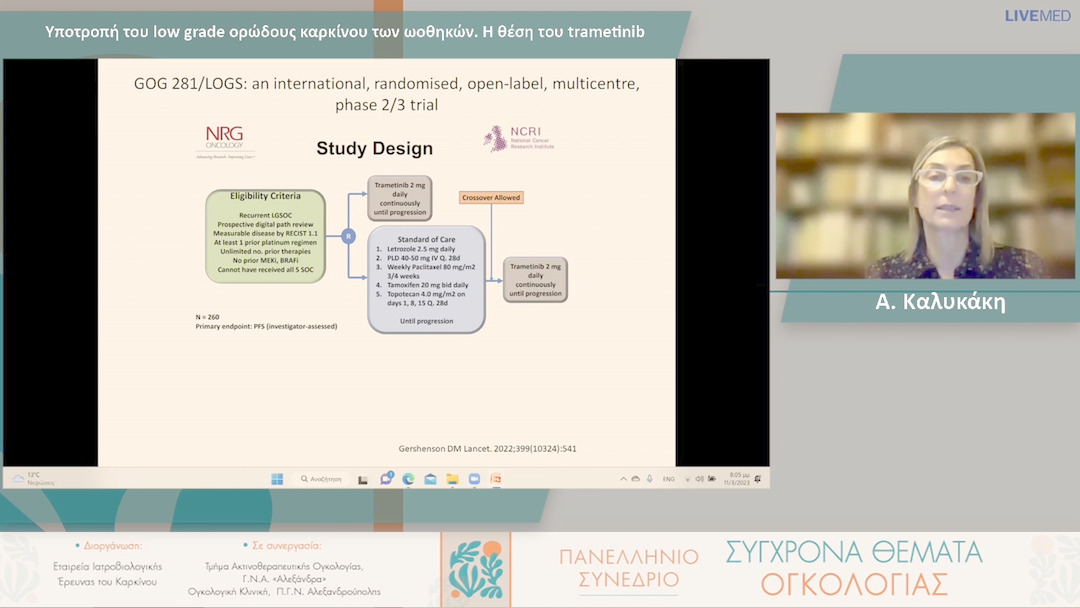This screenshot has height=608, width=1080.
Task: Click the NRG Oncology logo on the slide
Action: coord(225,142)
